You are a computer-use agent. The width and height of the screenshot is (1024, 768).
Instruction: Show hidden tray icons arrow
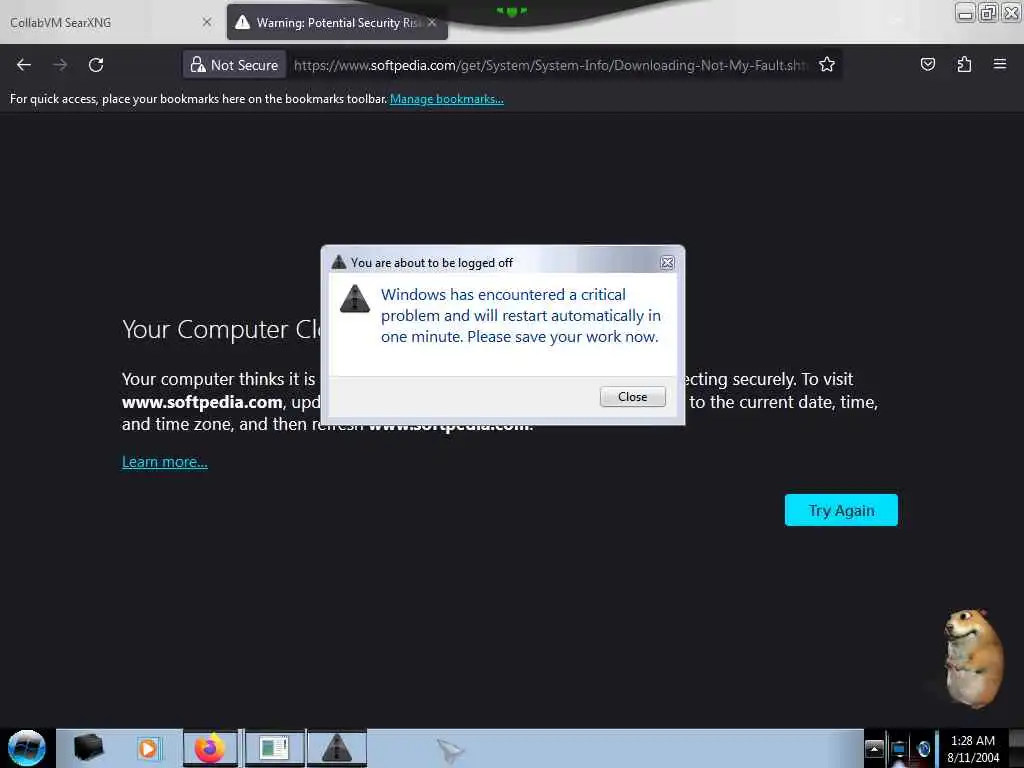874,748
